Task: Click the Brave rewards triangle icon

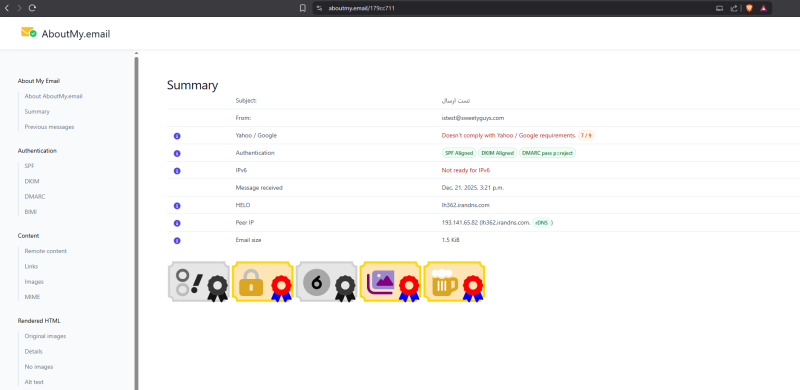Action: click(763, 8)
